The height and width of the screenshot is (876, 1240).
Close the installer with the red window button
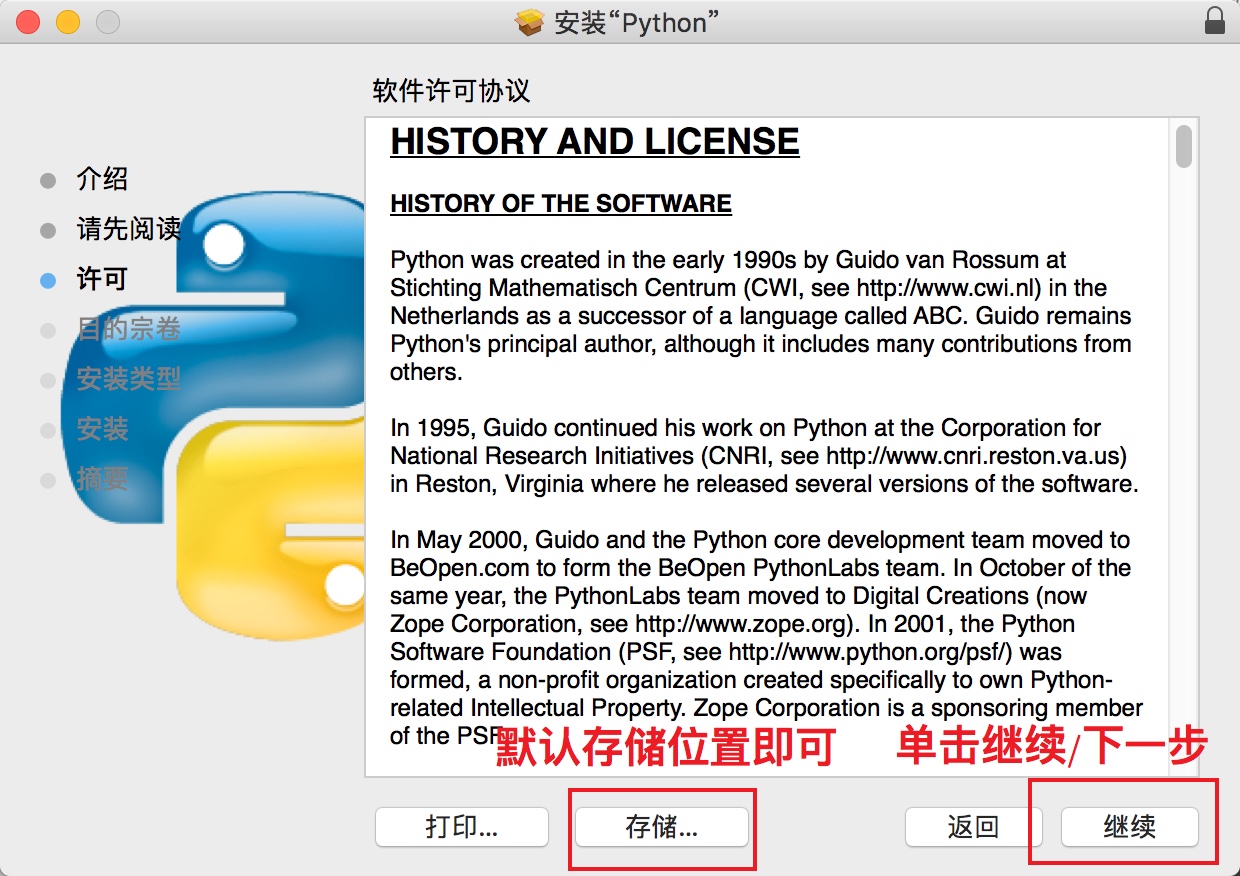[28, 21]
